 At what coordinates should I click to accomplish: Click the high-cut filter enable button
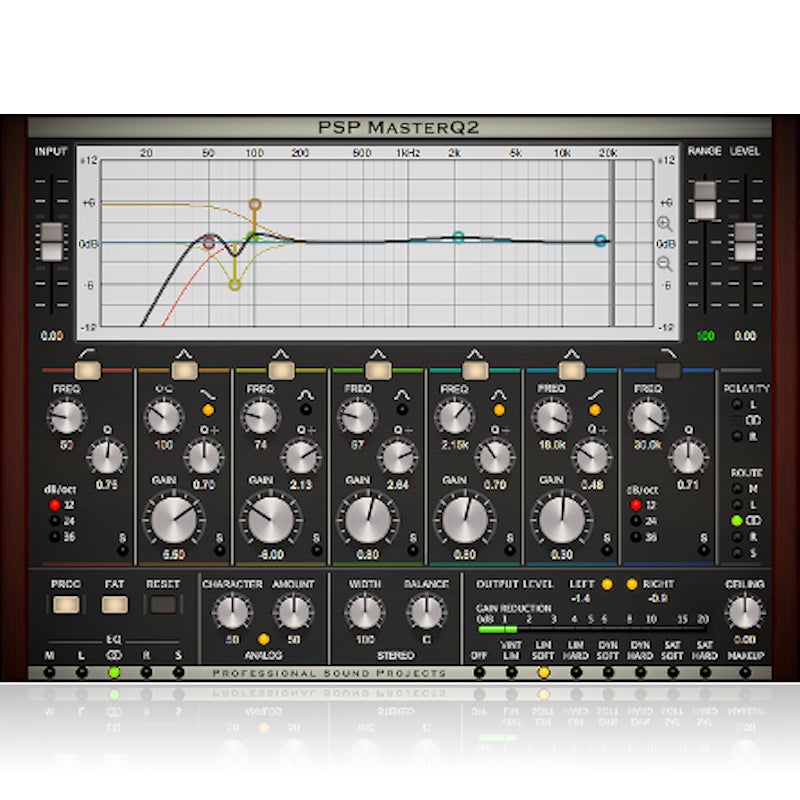[x=668, y=370]
